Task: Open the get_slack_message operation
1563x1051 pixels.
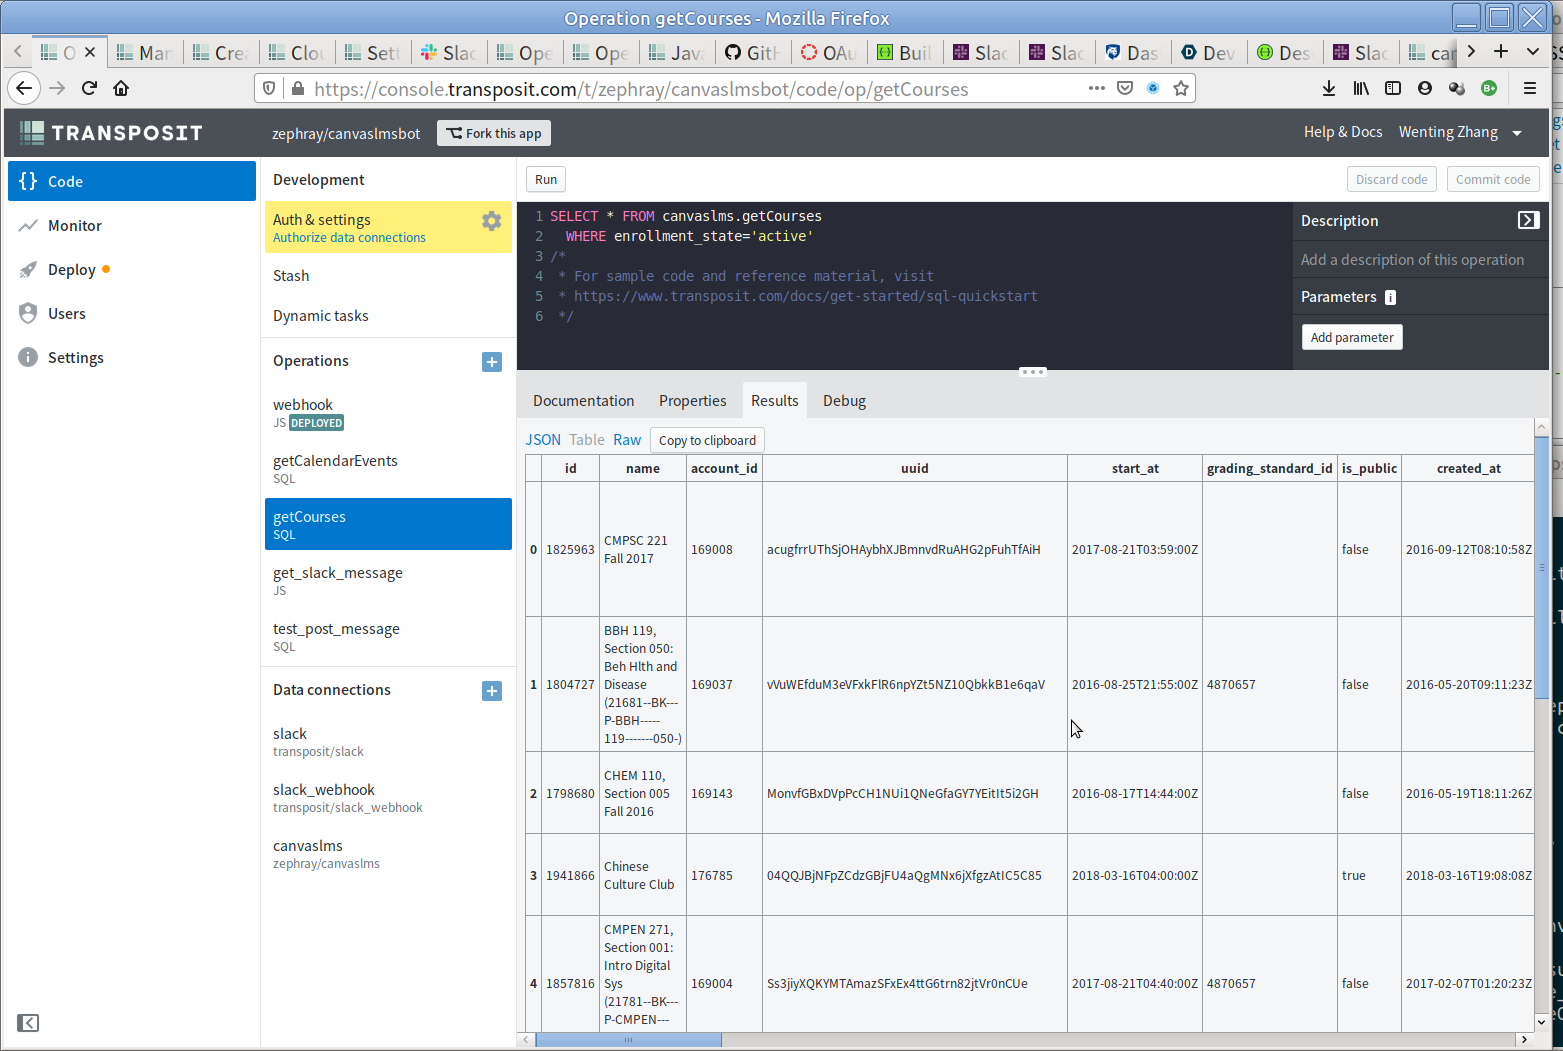Action: [388, 581]
